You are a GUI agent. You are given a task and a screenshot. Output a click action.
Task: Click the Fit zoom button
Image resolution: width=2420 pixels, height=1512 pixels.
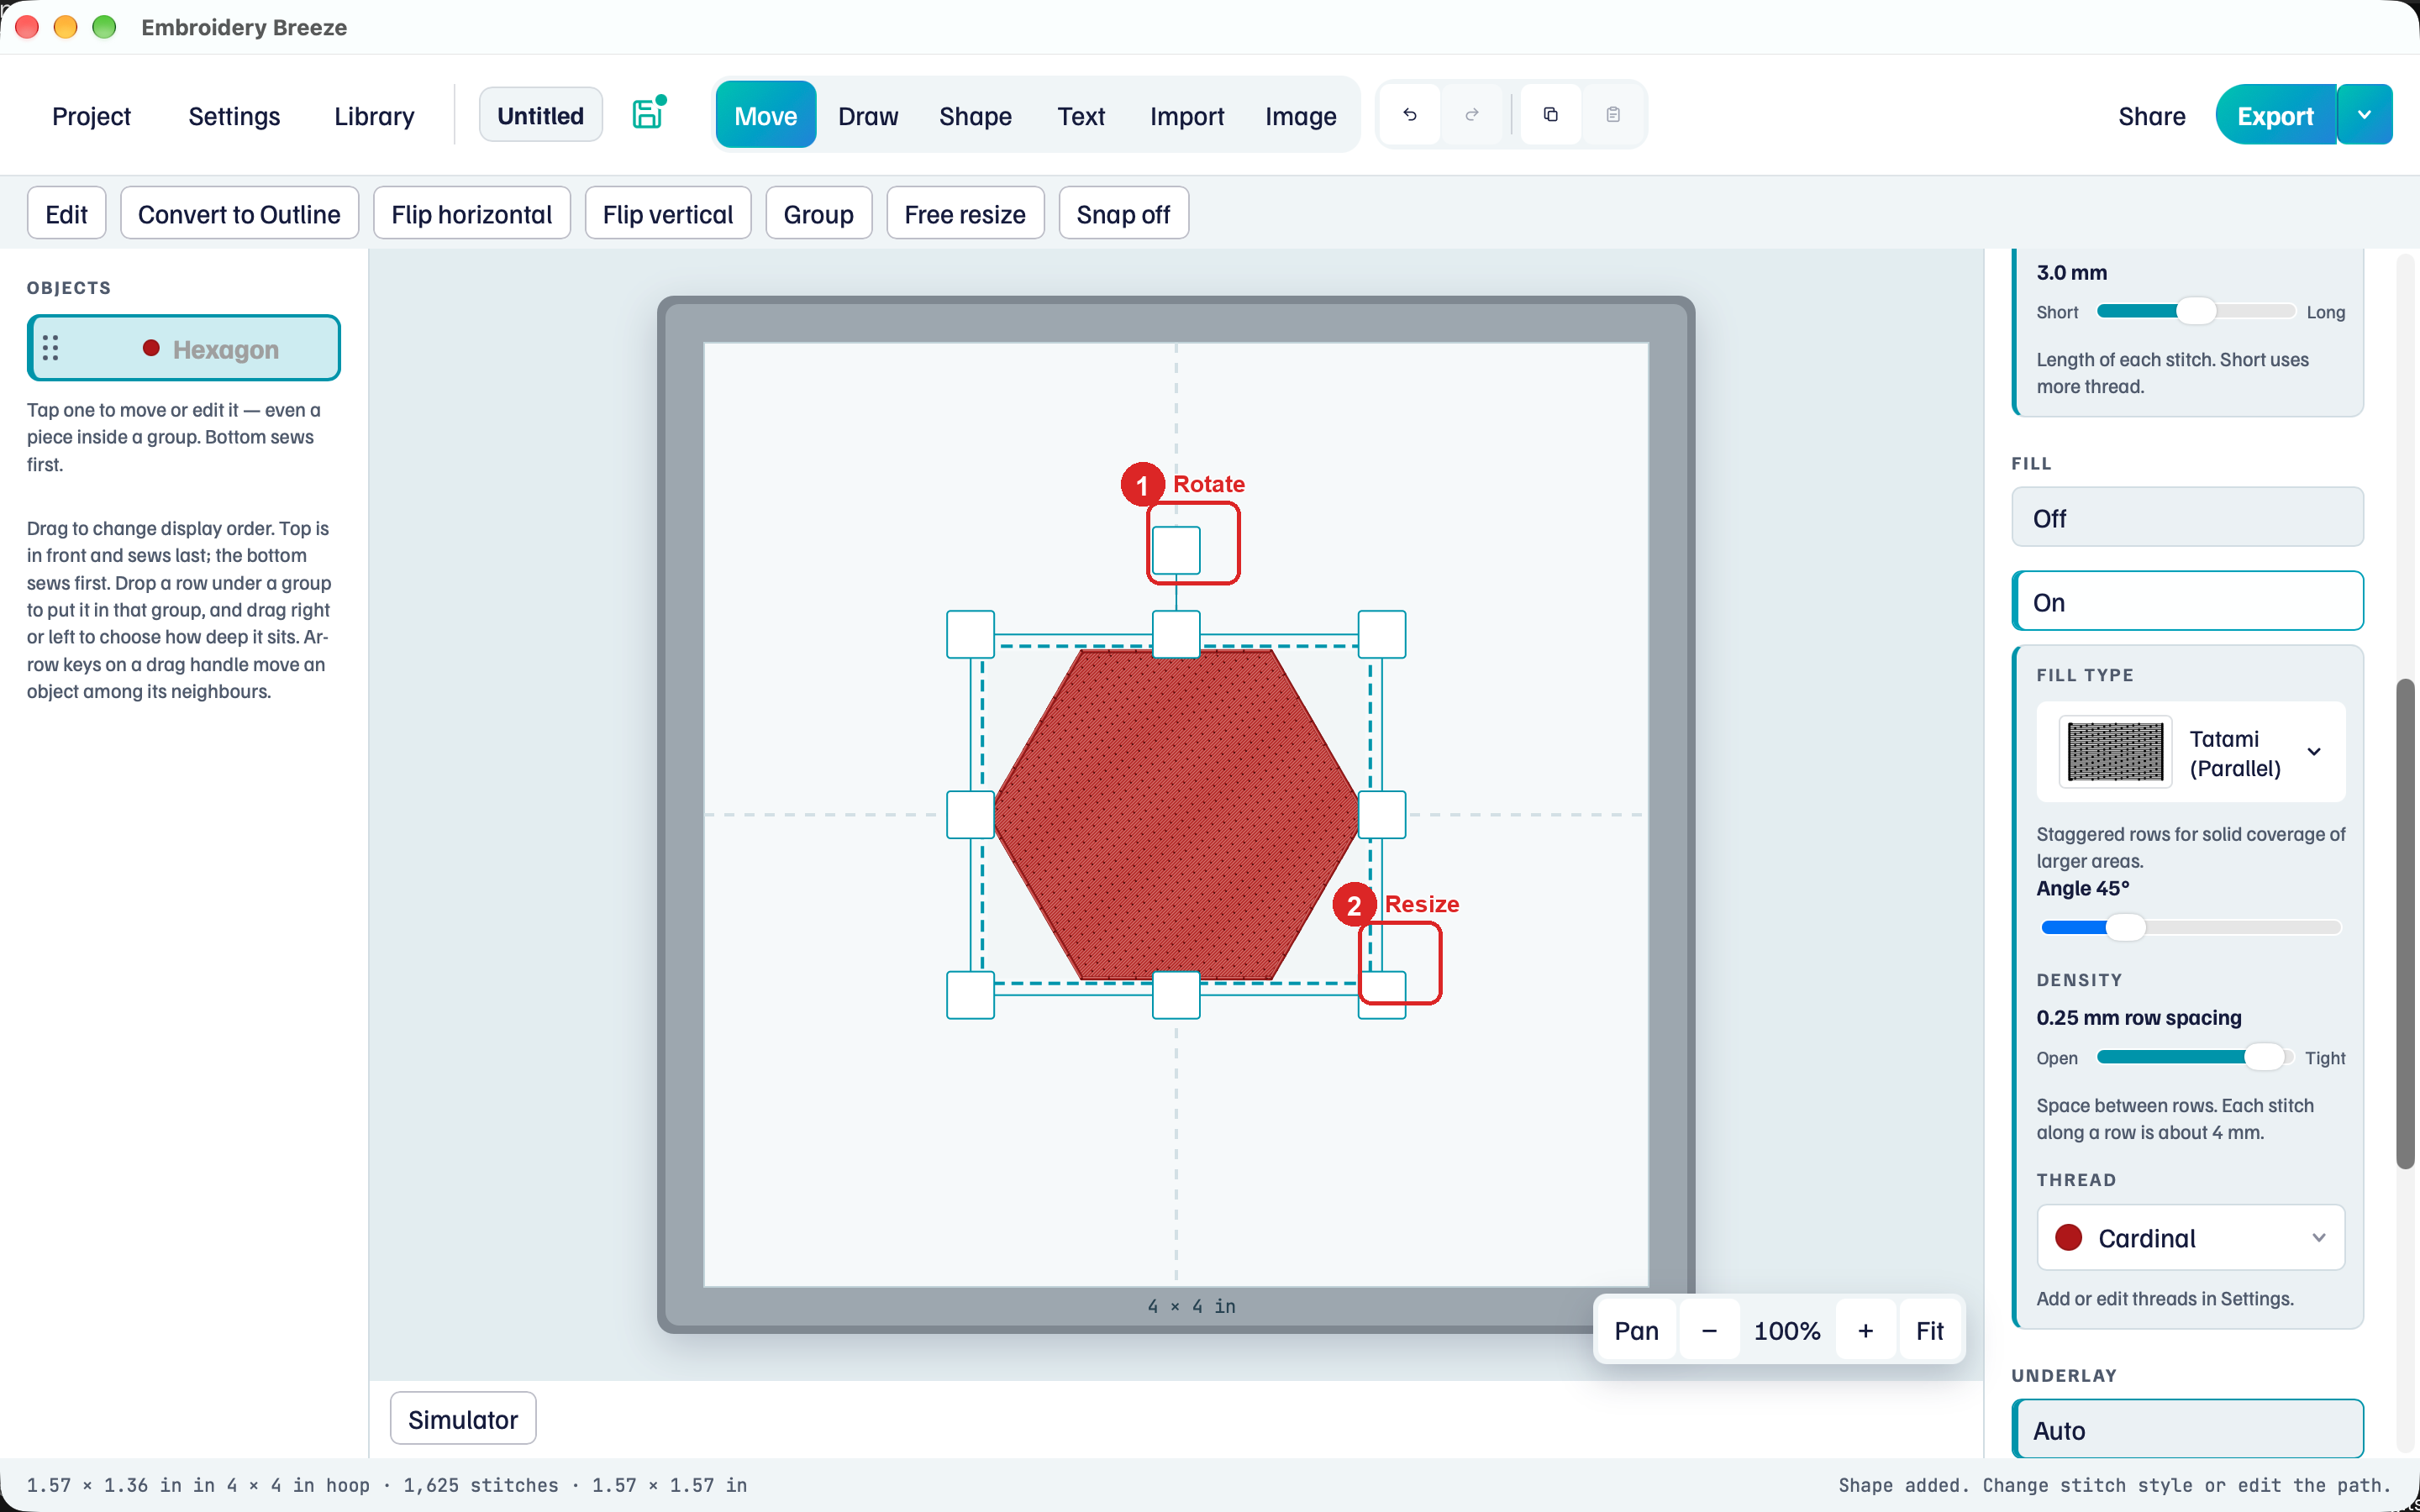pyautogui.click(x=1929, y=1330)
